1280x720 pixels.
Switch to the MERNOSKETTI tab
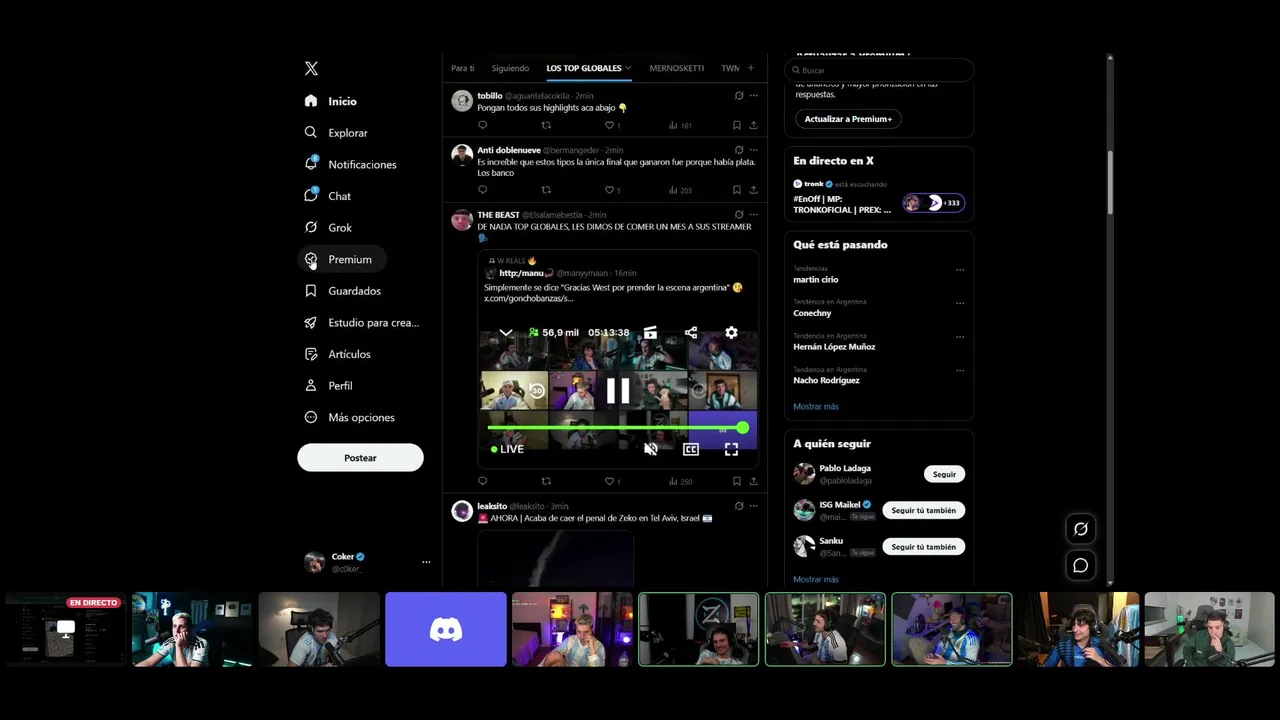point(677,68)
